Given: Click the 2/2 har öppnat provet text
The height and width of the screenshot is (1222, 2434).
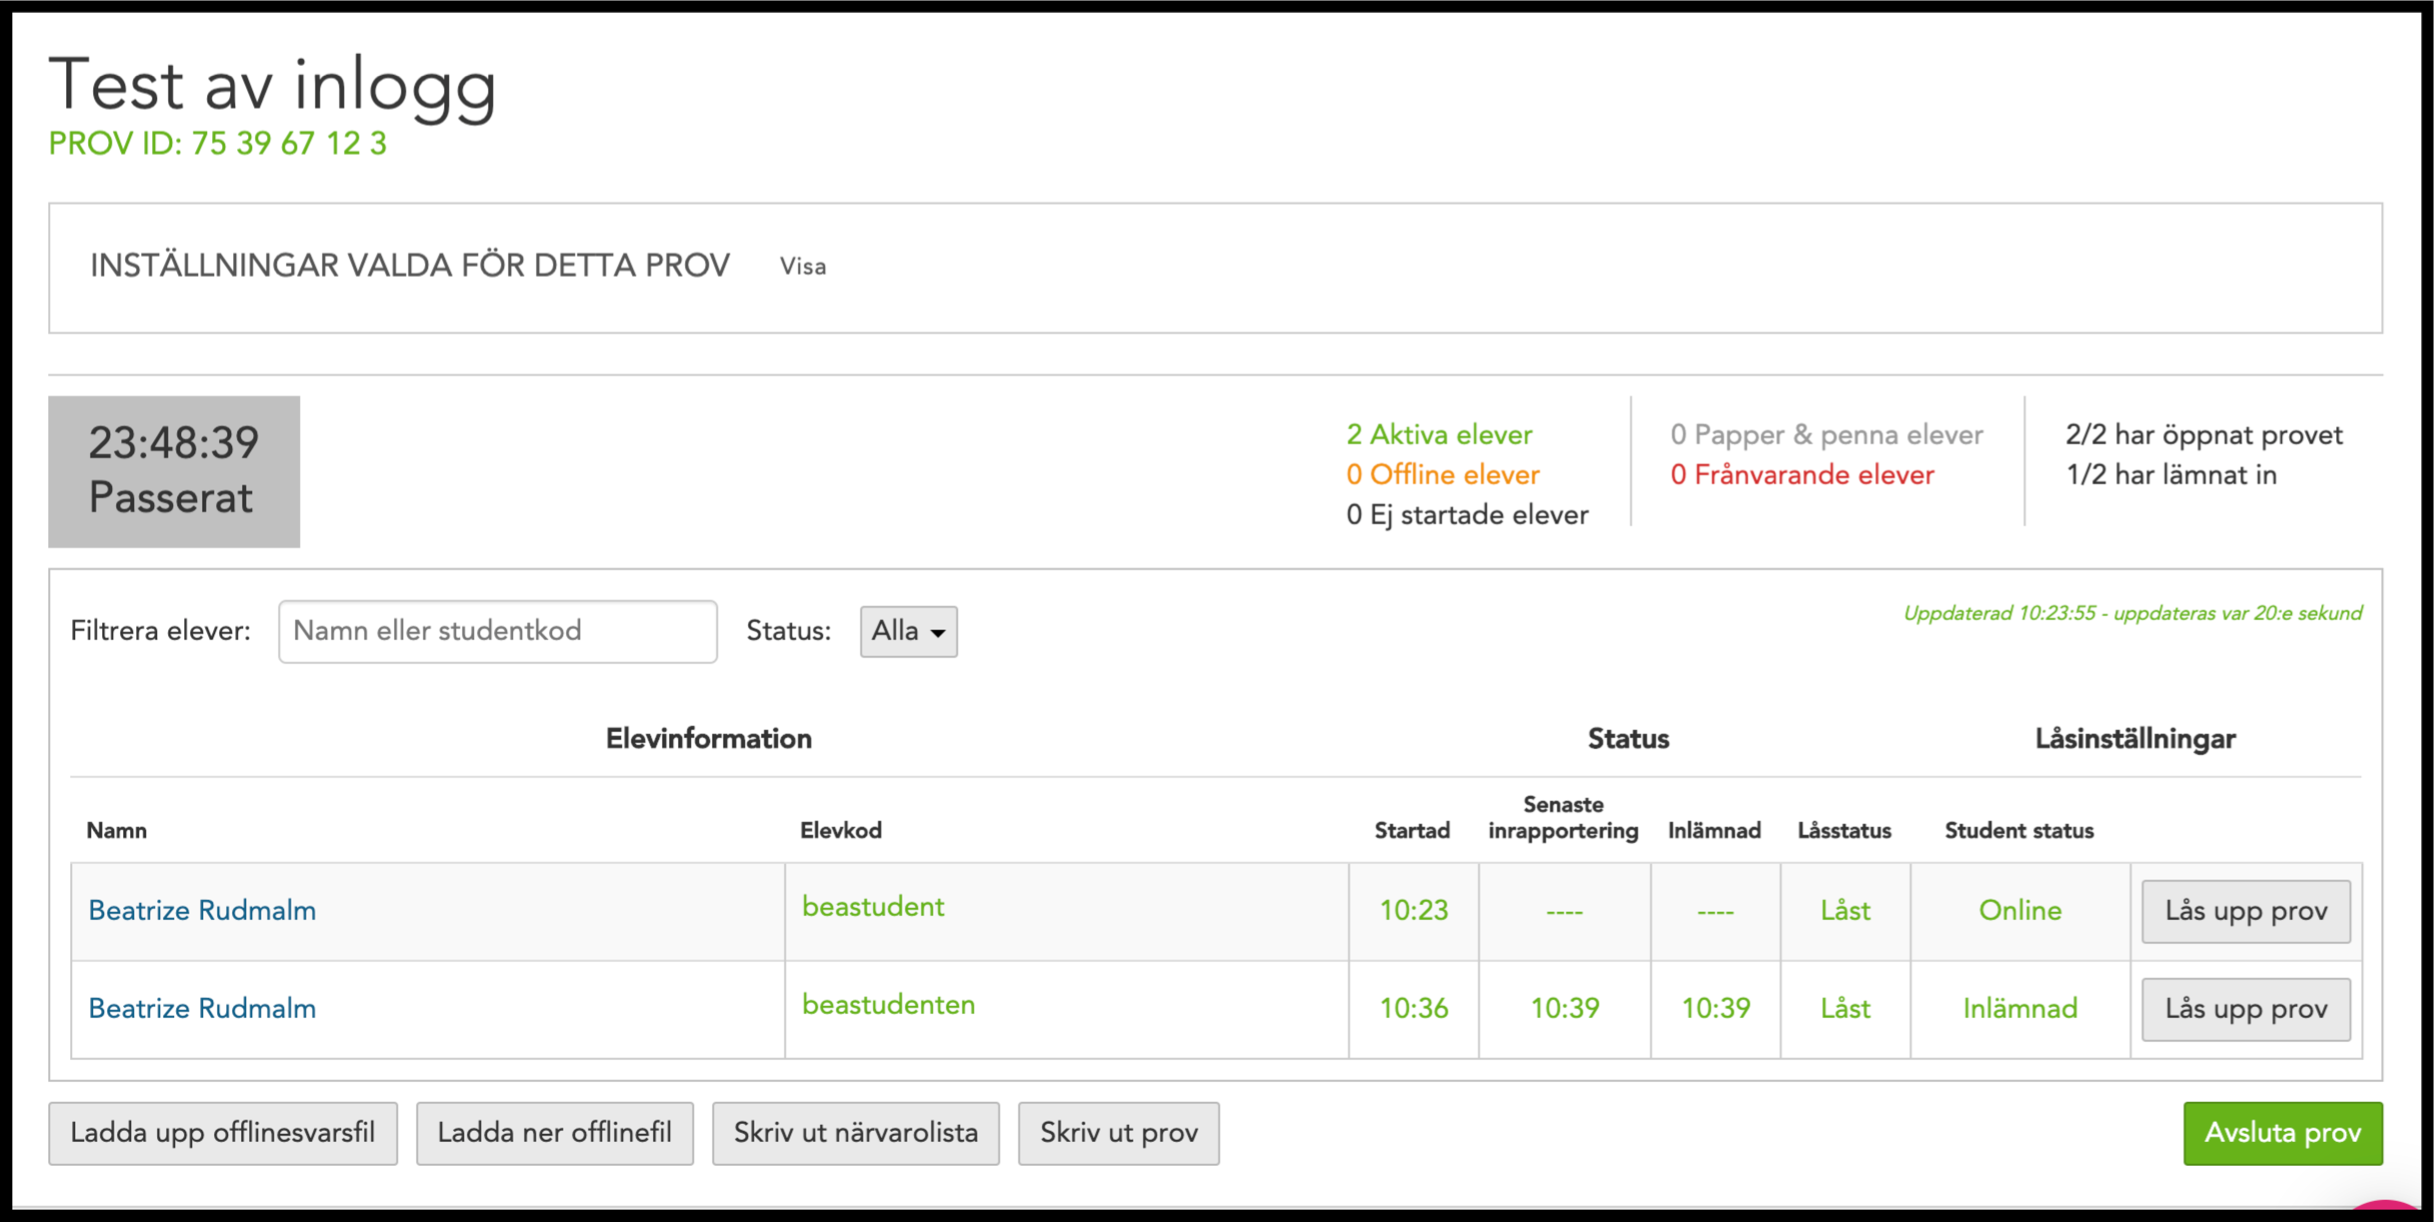Looking at the screenshot, I should 2203,435.
